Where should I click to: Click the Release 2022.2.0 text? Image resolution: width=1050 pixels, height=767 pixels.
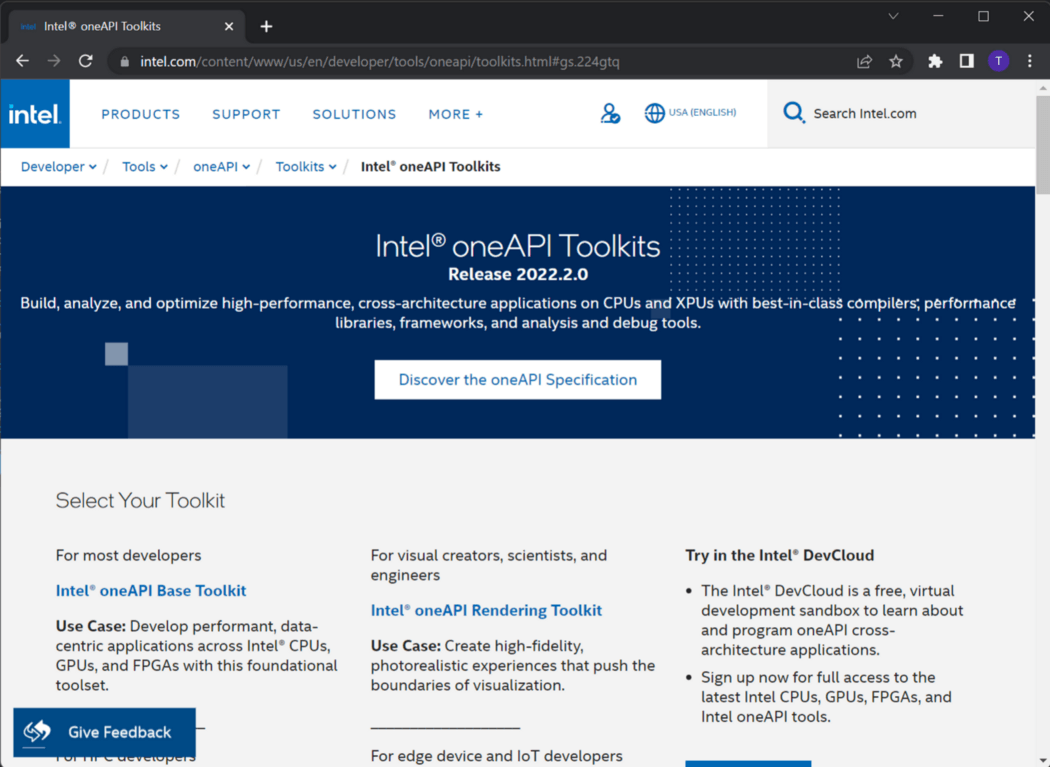tap(518, 274)
